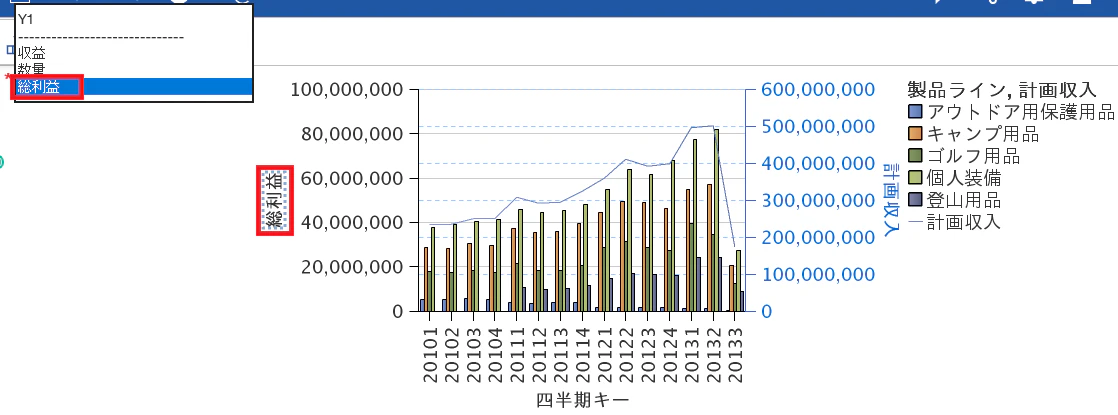1118x415 pixels.
Task: Click the 計画収入 line peak near 20132
Action: point(712,125)
